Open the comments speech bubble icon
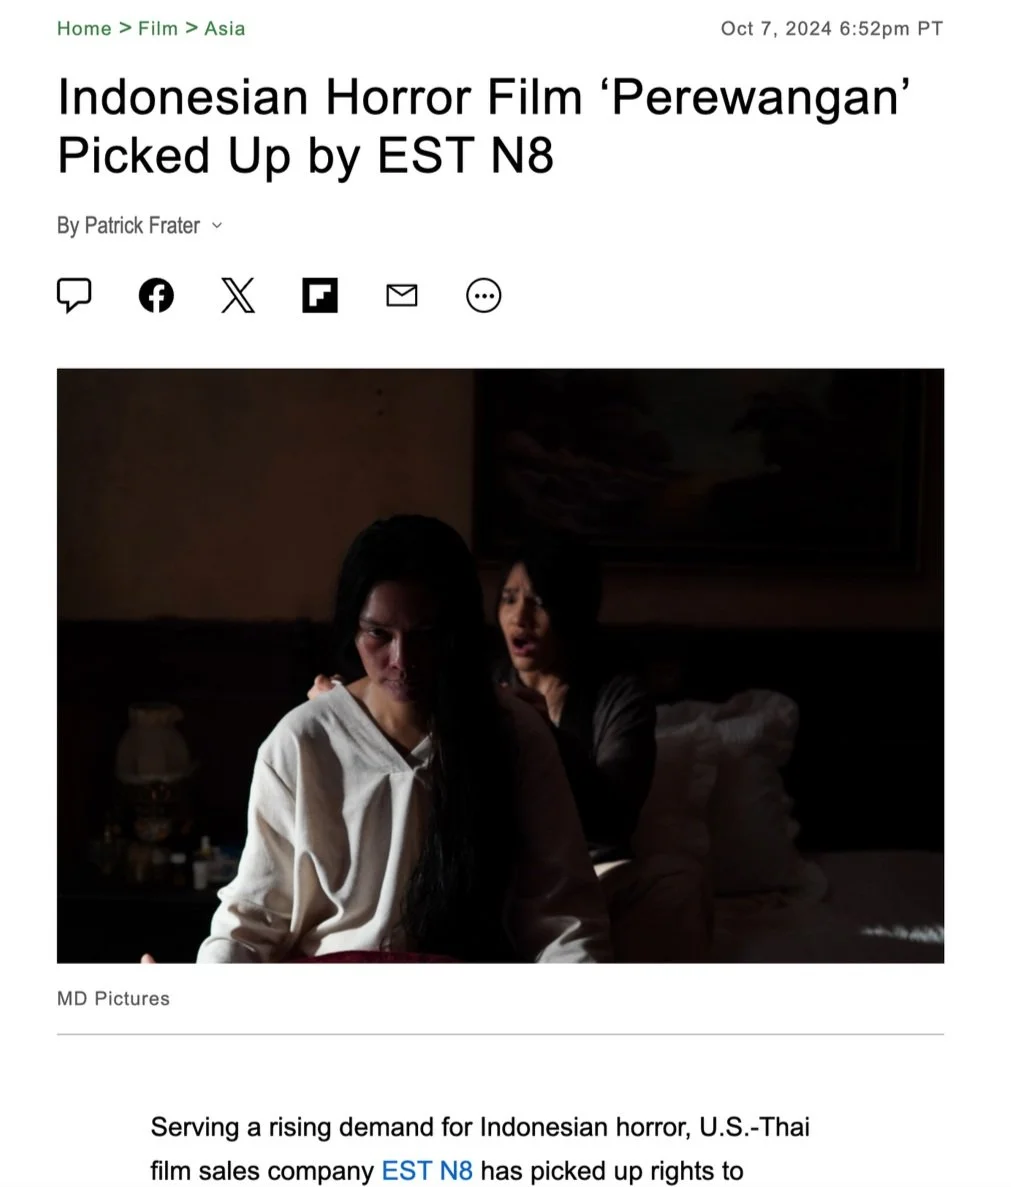Screen dimensions: 1011x1187 click(x=74, y=295)
